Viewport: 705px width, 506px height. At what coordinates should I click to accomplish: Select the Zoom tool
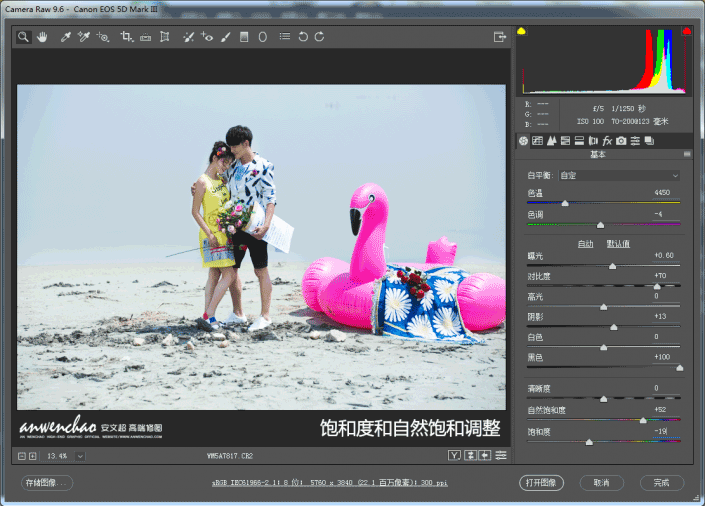[23, 37]
